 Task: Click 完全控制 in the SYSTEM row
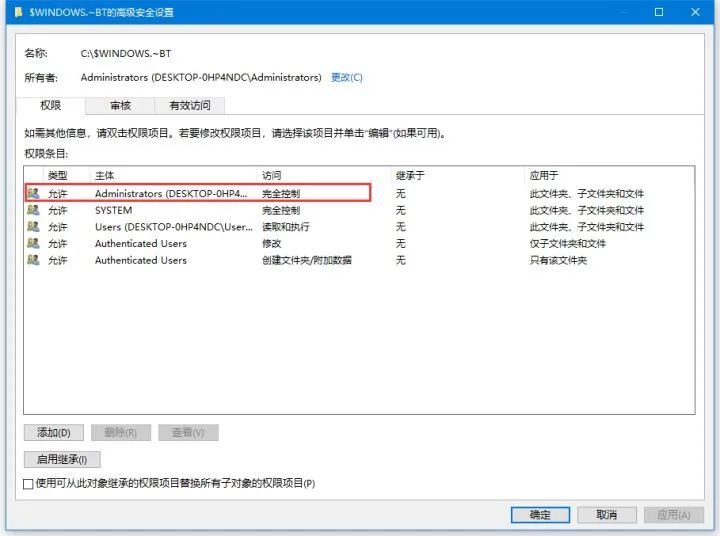(x=281, y=210)
